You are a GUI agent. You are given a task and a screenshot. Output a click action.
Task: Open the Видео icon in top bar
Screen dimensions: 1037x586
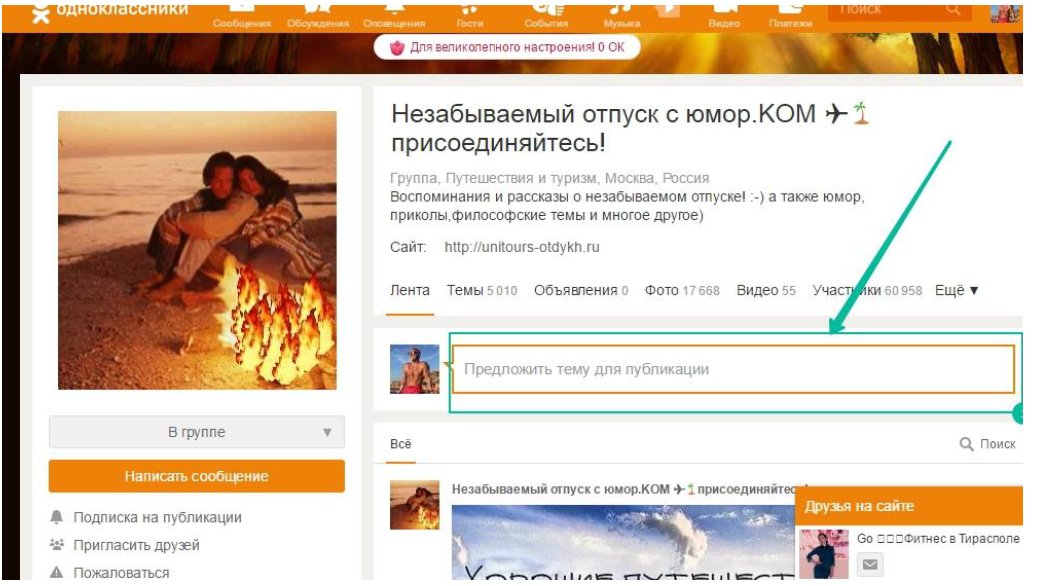coord(724,16)
